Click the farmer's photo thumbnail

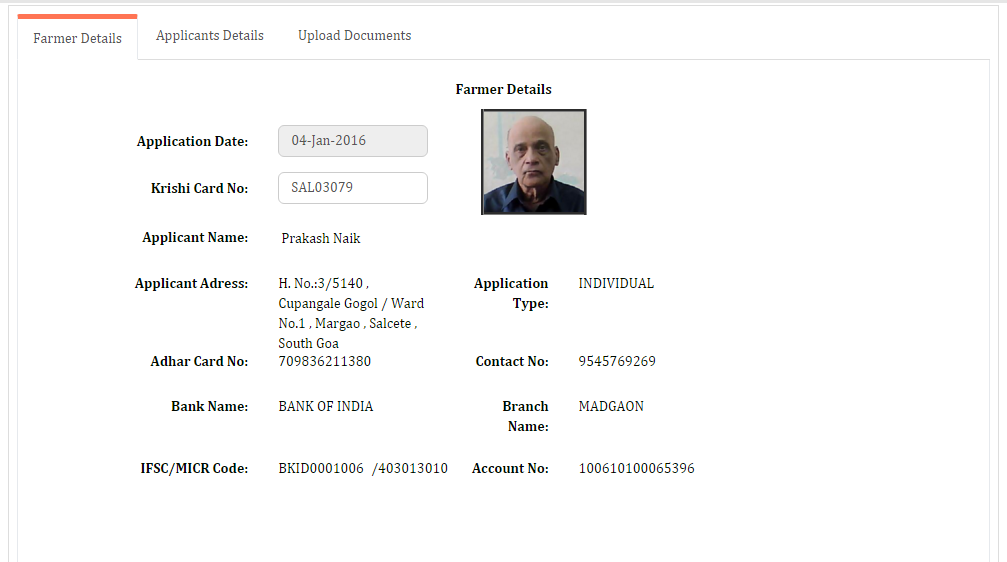pos(534,162)
